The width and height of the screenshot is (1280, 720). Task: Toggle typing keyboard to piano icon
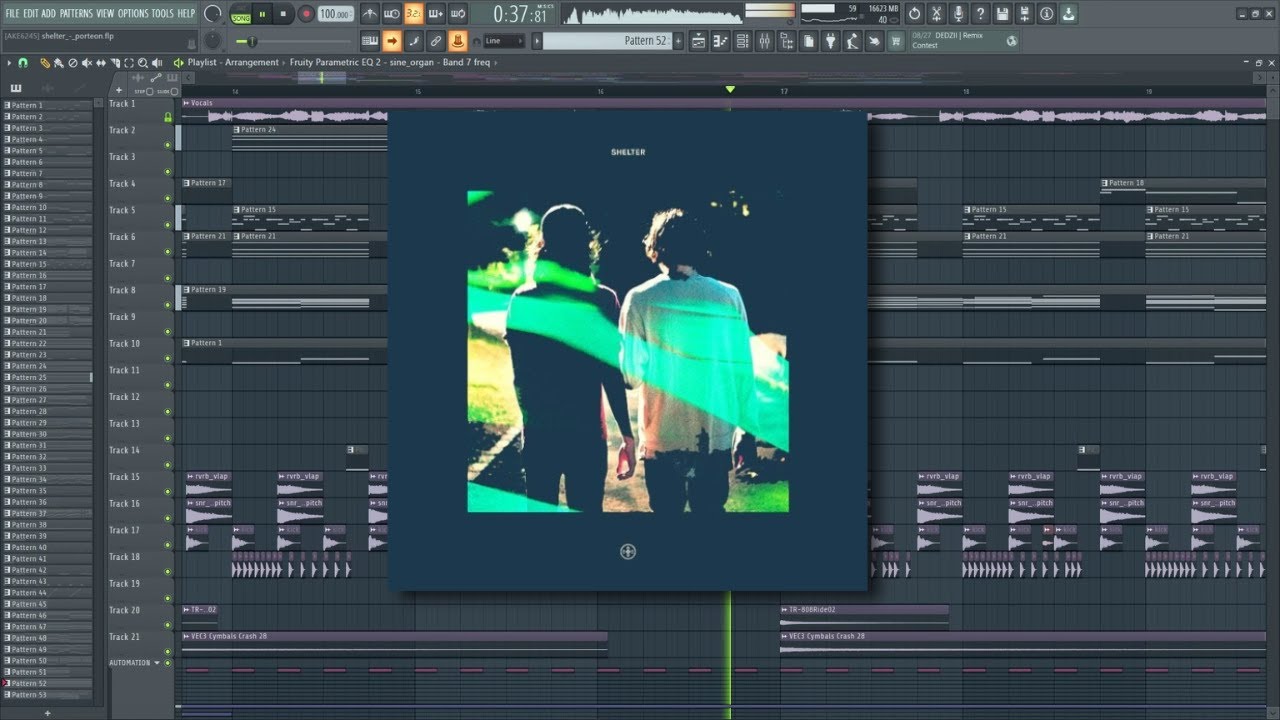point(370,41)
